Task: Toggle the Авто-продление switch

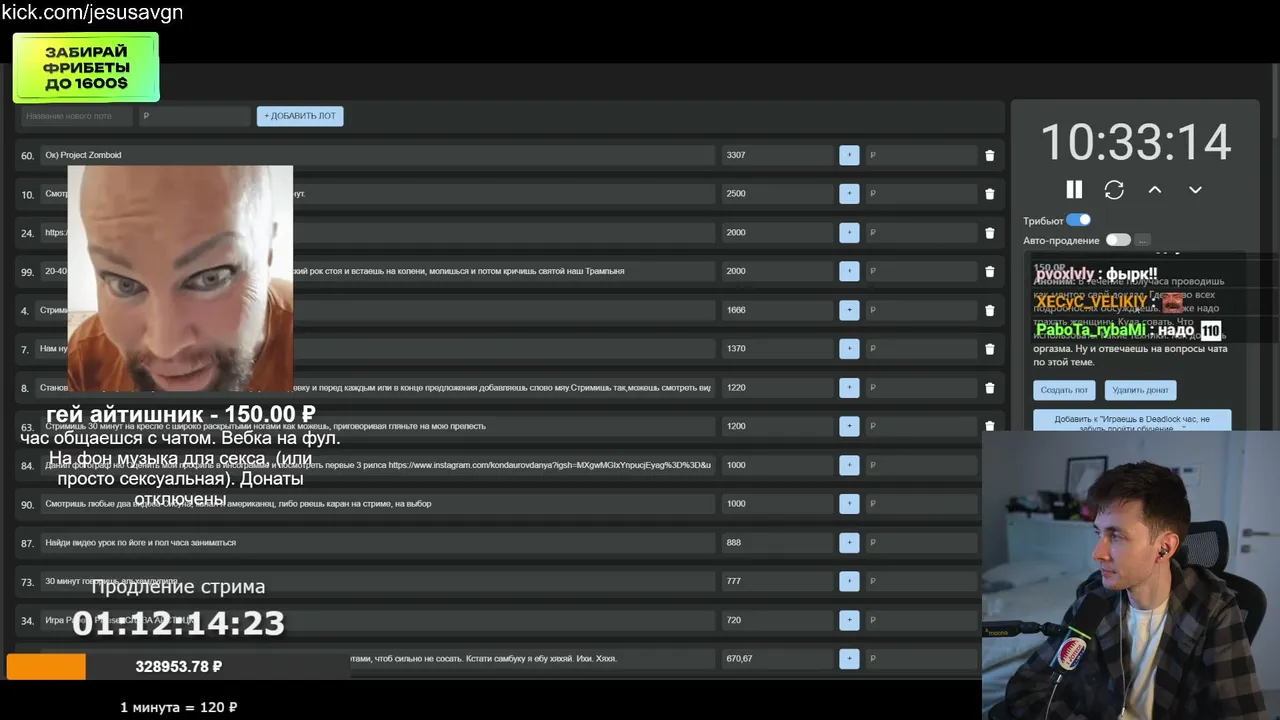Action: point(1118,240)
